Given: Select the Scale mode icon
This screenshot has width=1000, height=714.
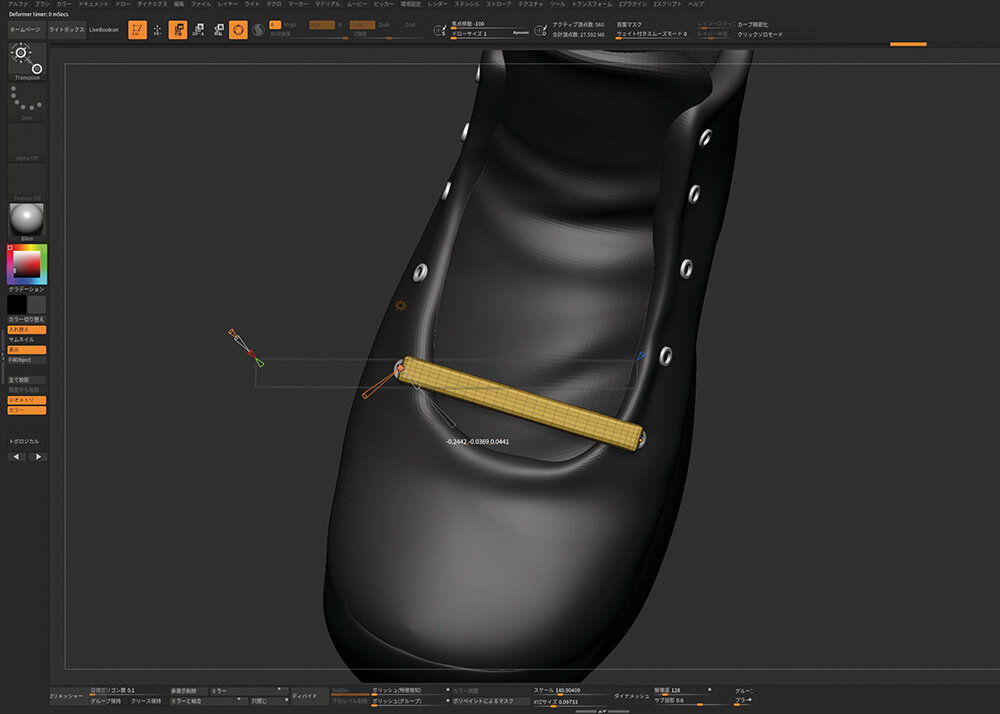Looking at the screenshot, I should coord(198,30).
